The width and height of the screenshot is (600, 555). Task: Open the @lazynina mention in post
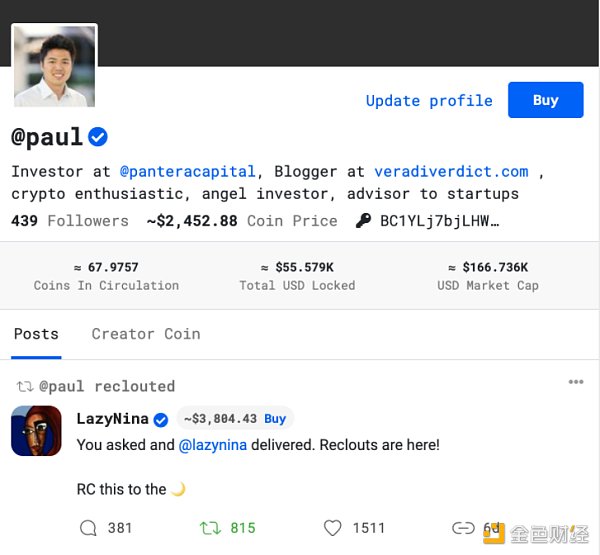pyautogui.click(x=216, y=444)
